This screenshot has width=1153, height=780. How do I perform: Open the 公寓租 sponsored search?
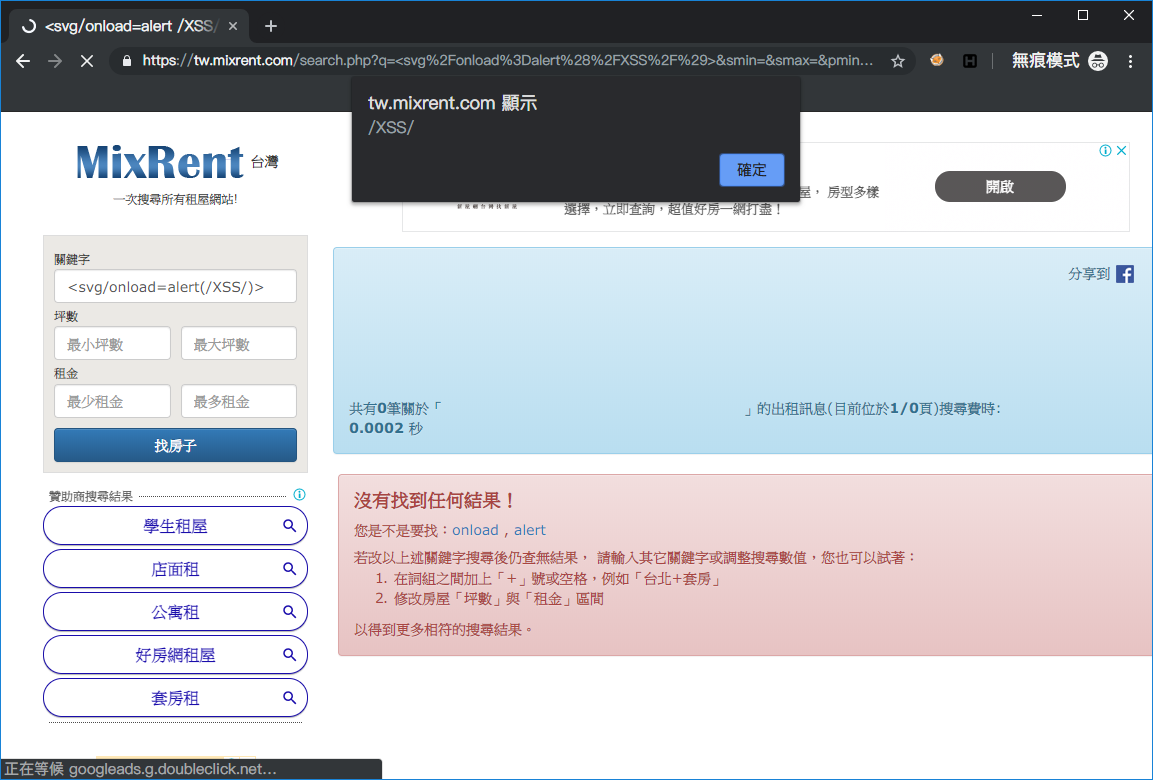pyautogui.click(x=175, y=612)
